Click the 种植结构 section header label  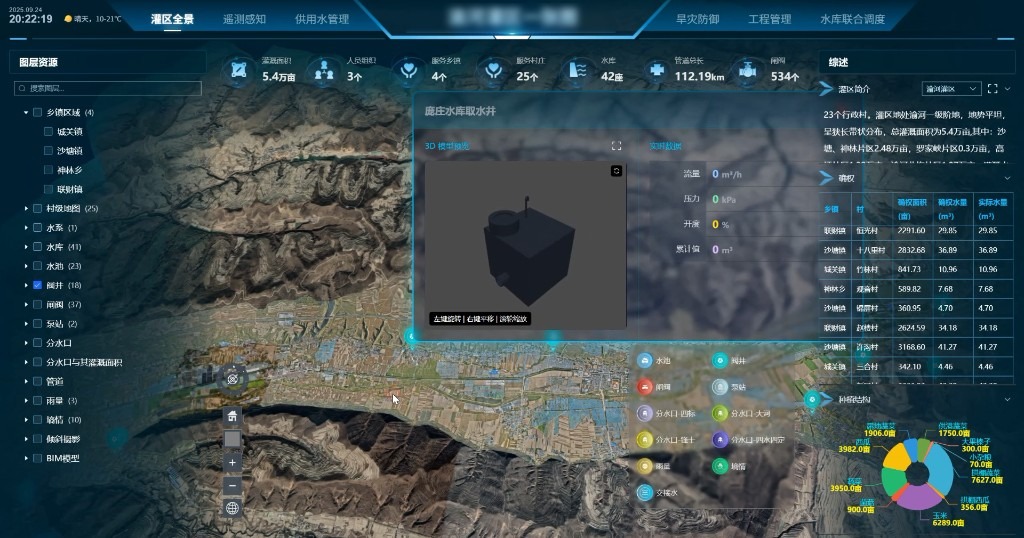click(x=854, y=399)
